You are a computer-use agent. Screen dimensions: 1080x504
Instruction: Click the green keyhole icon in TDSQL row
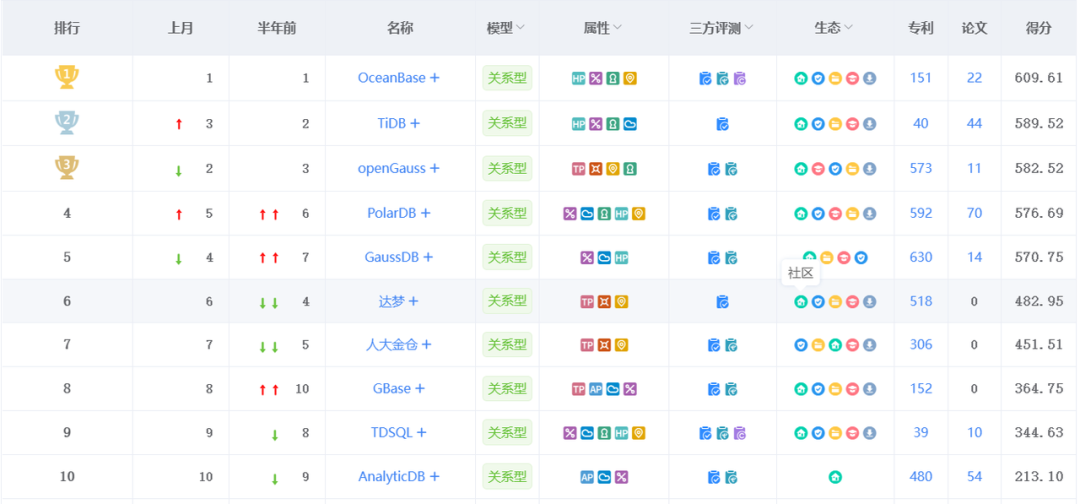tap(604, 433)
